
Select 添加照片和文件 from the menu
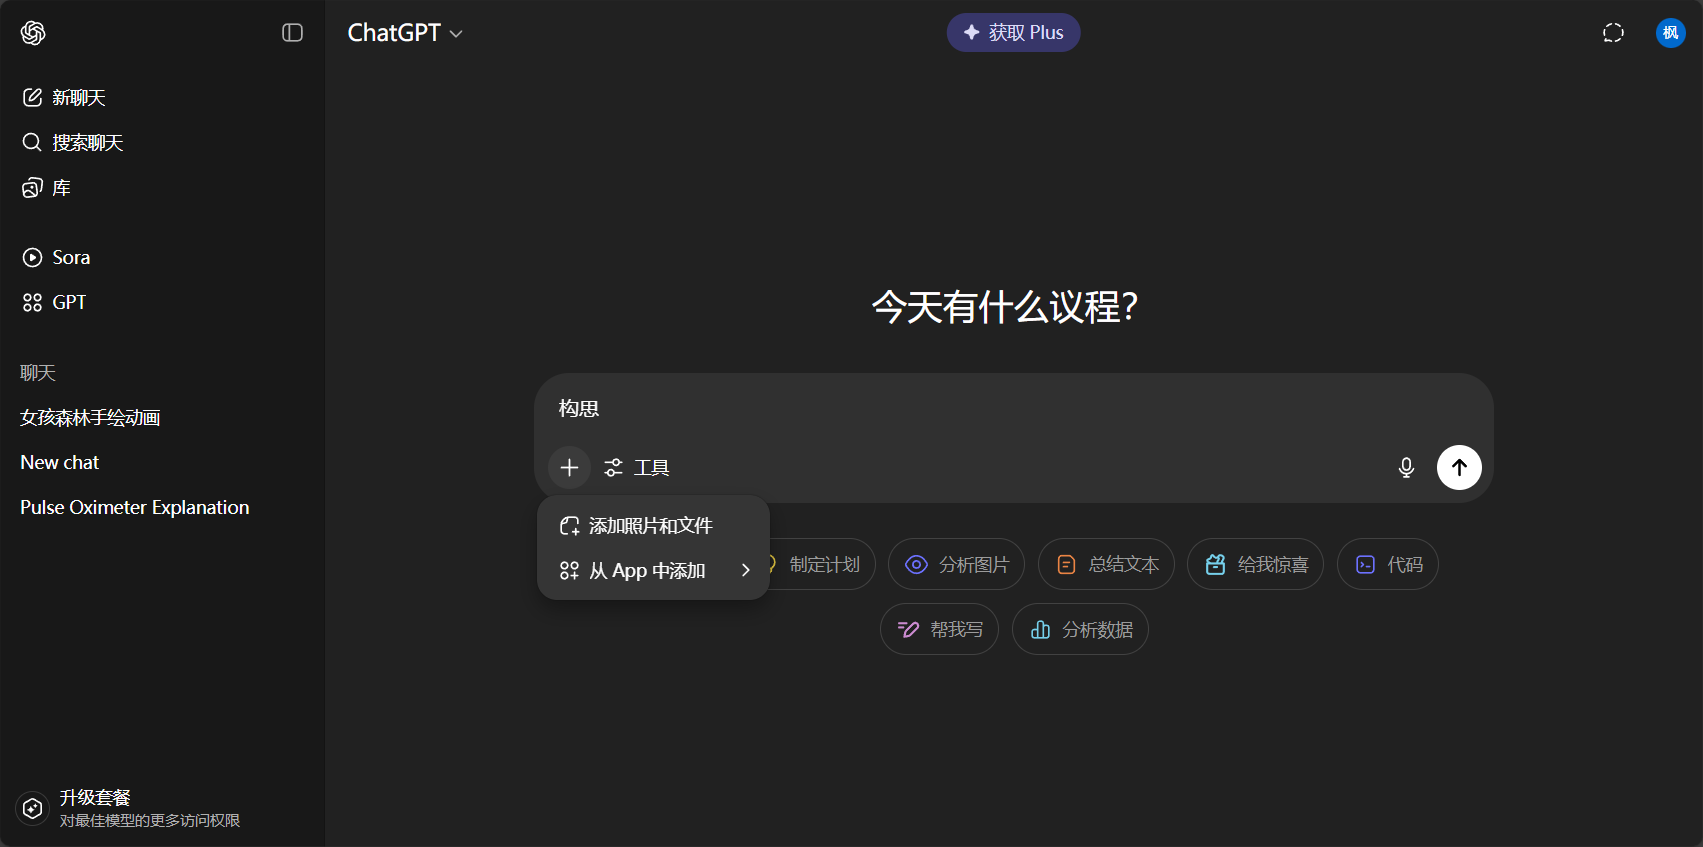tap(653, 525)
